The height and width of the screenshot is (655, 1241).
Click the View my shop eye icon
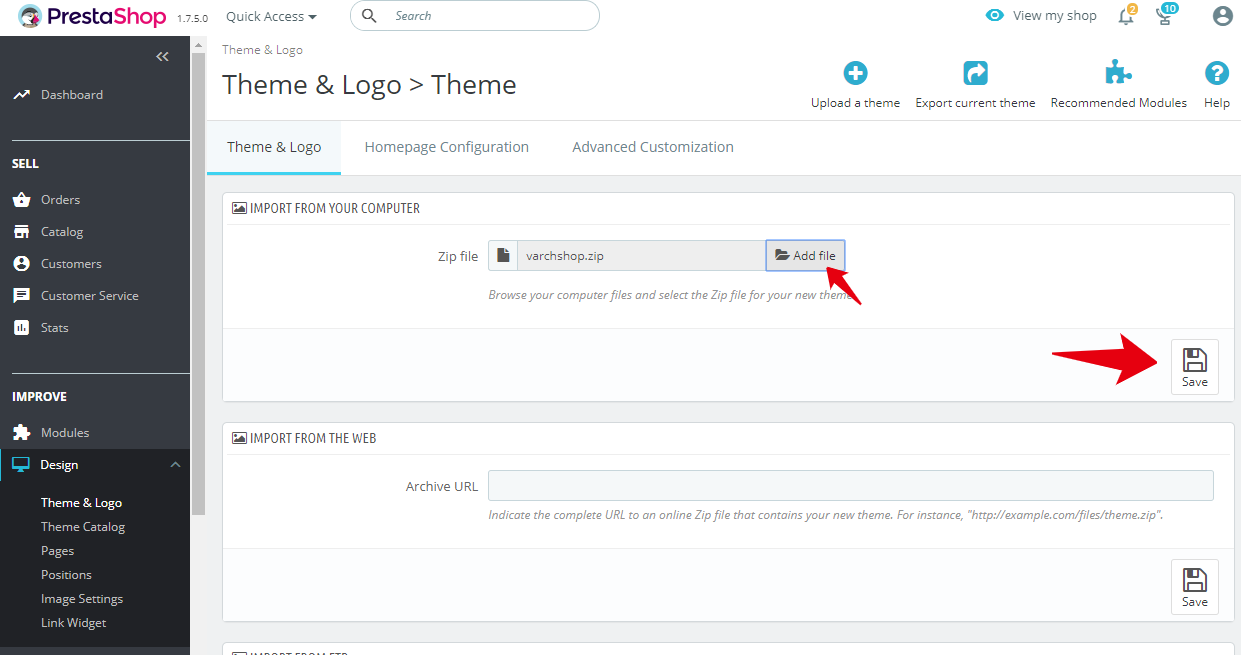tap(994, 16)
